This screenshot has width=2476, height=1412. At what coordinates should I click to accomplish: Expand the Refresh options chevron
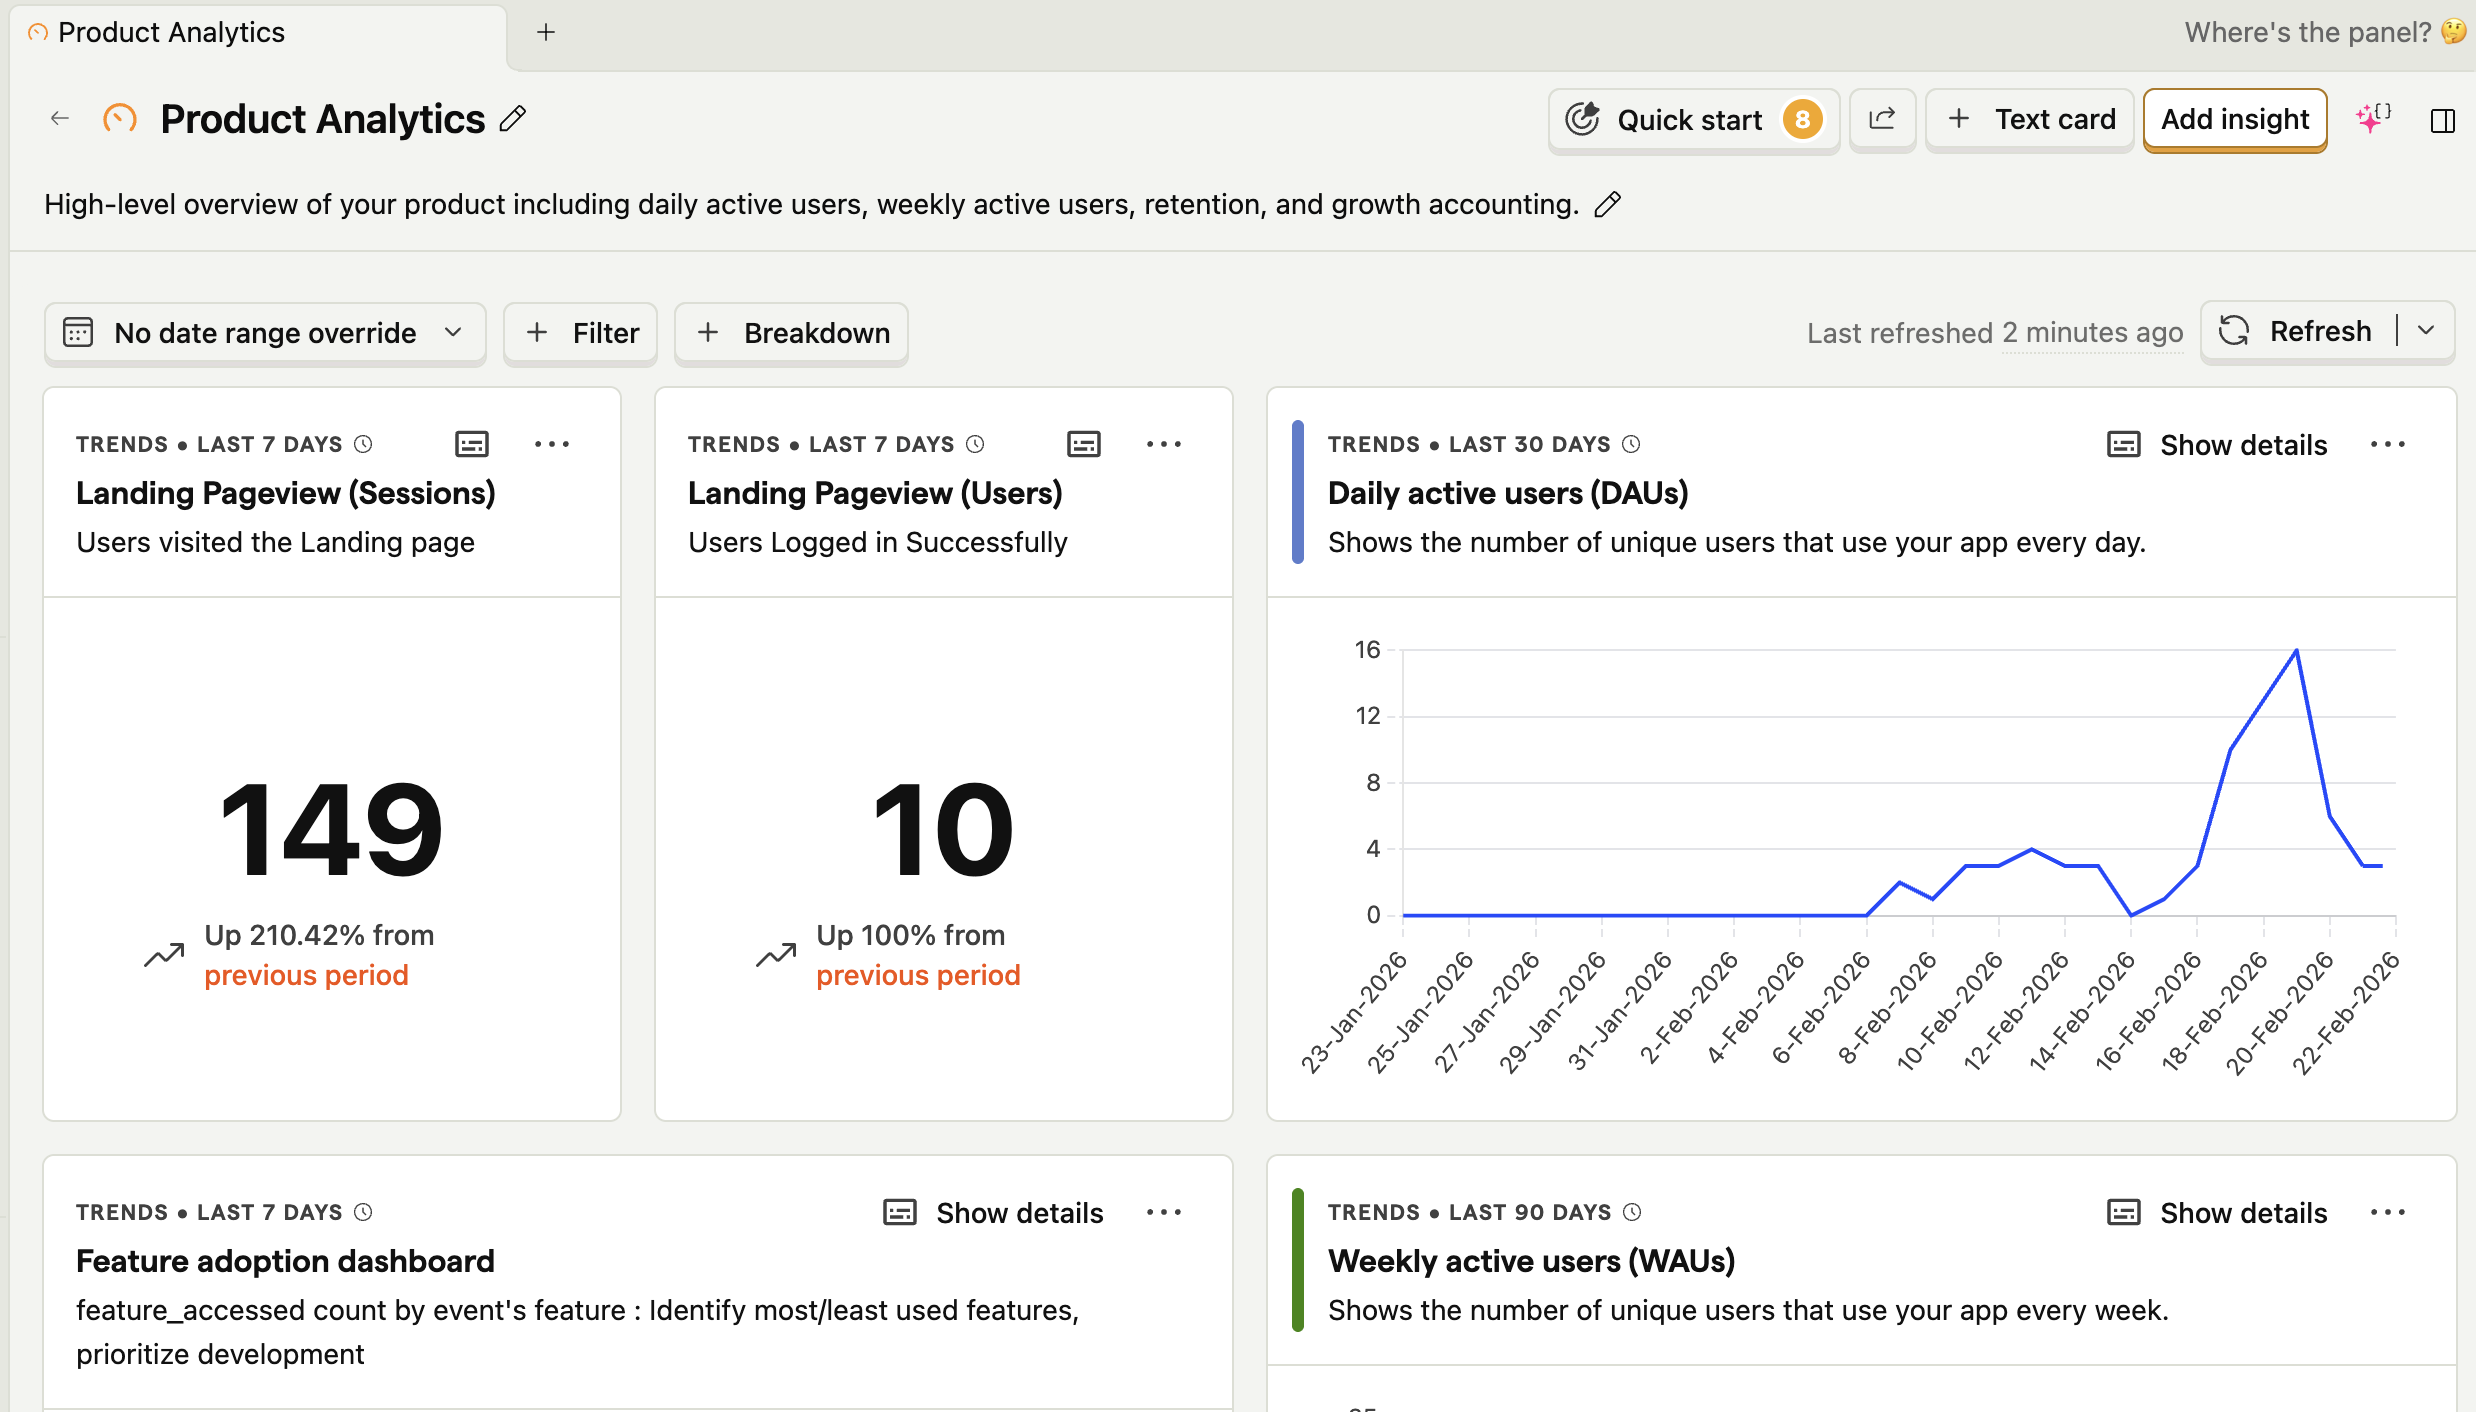[x=2426, y=331]
